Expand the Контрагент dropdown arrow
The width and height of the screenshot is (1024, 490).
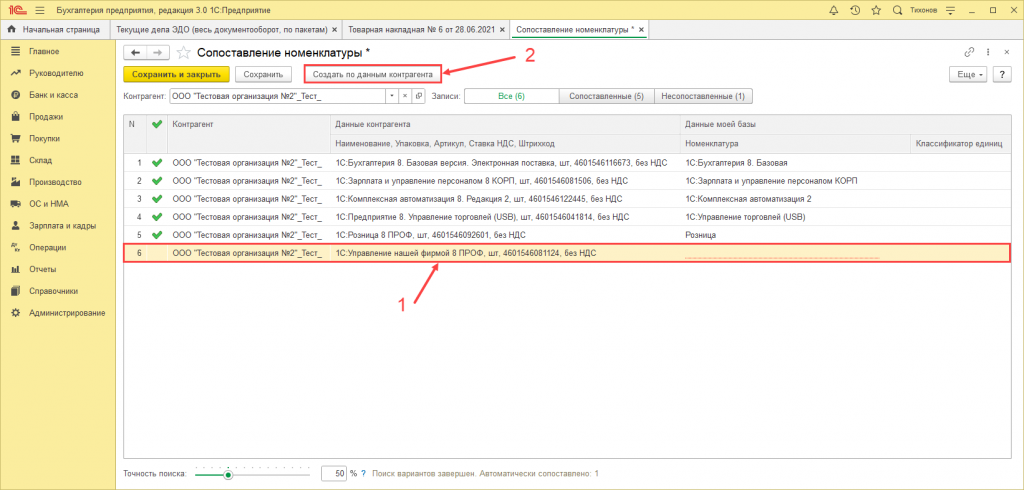pyautogui.click(x=392, y=96)
